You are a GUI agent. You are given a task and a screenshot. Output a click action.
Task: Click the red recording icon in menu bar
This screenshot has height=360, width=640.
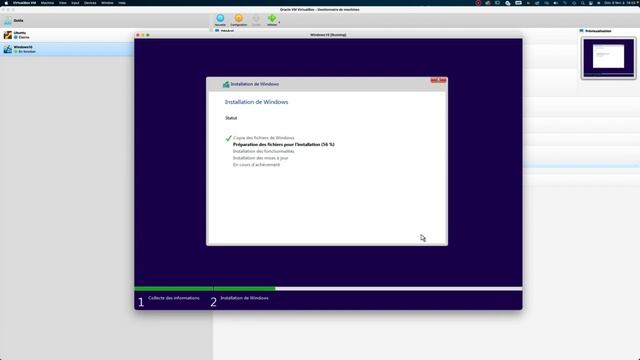[x=478, y=3]
